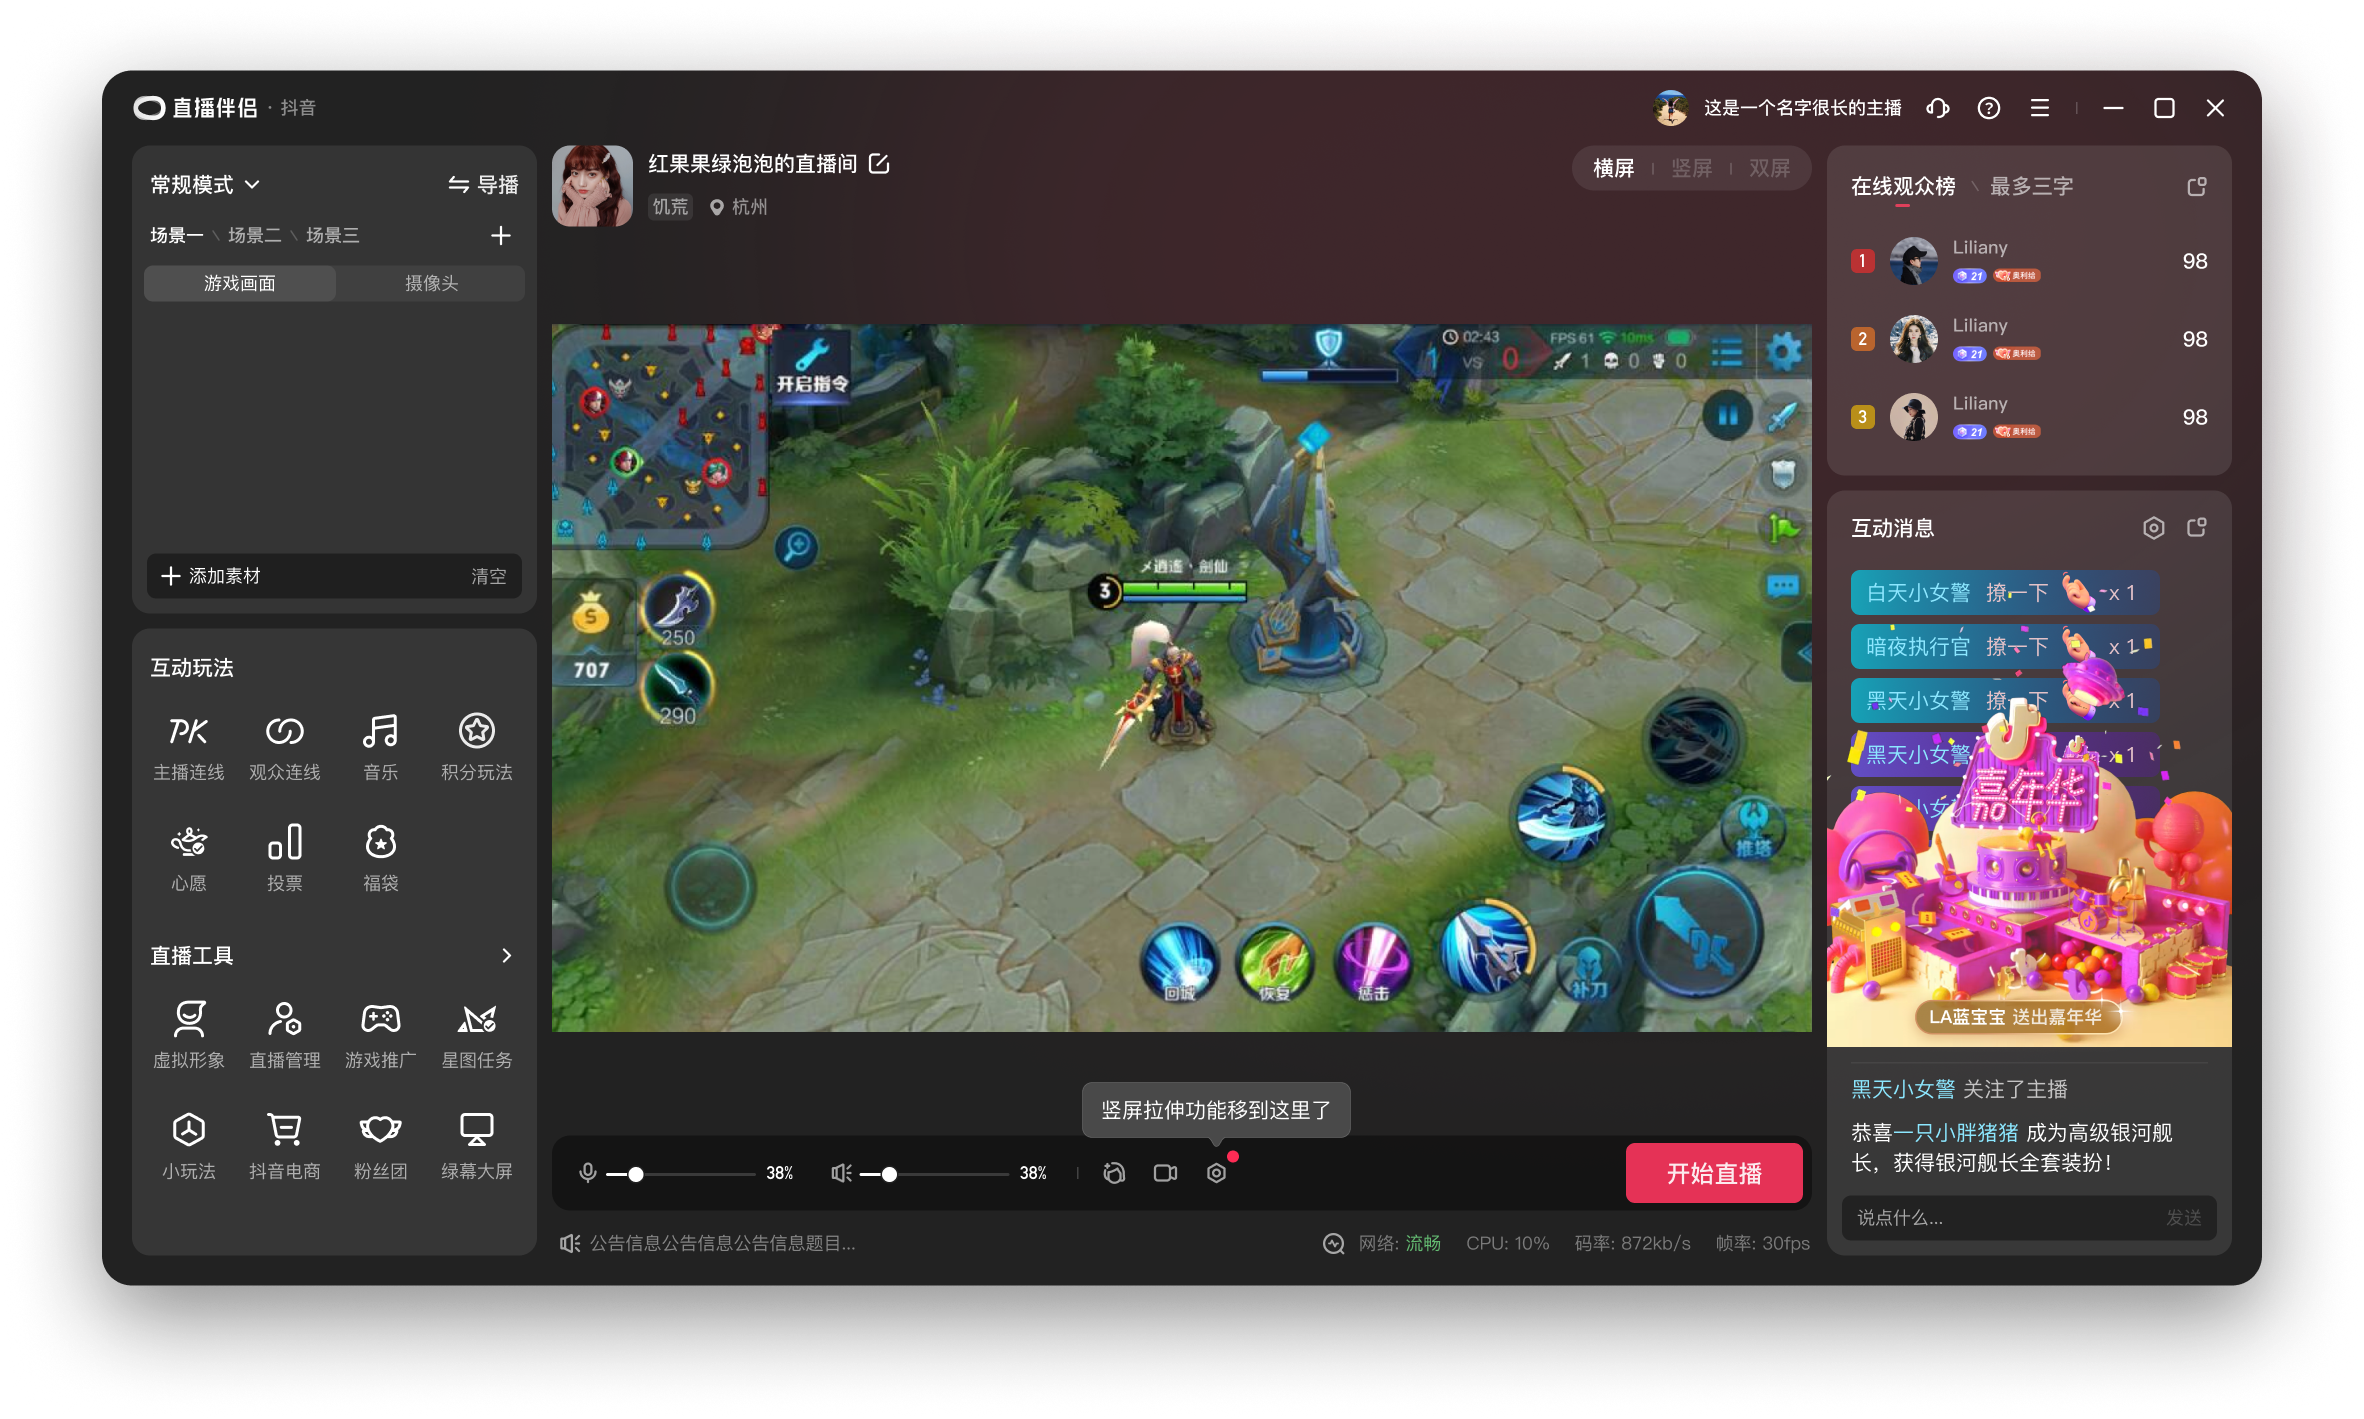Open the 音乐 music tool
Viewport: 2364px width, 1419px height.
coord(380,746)
